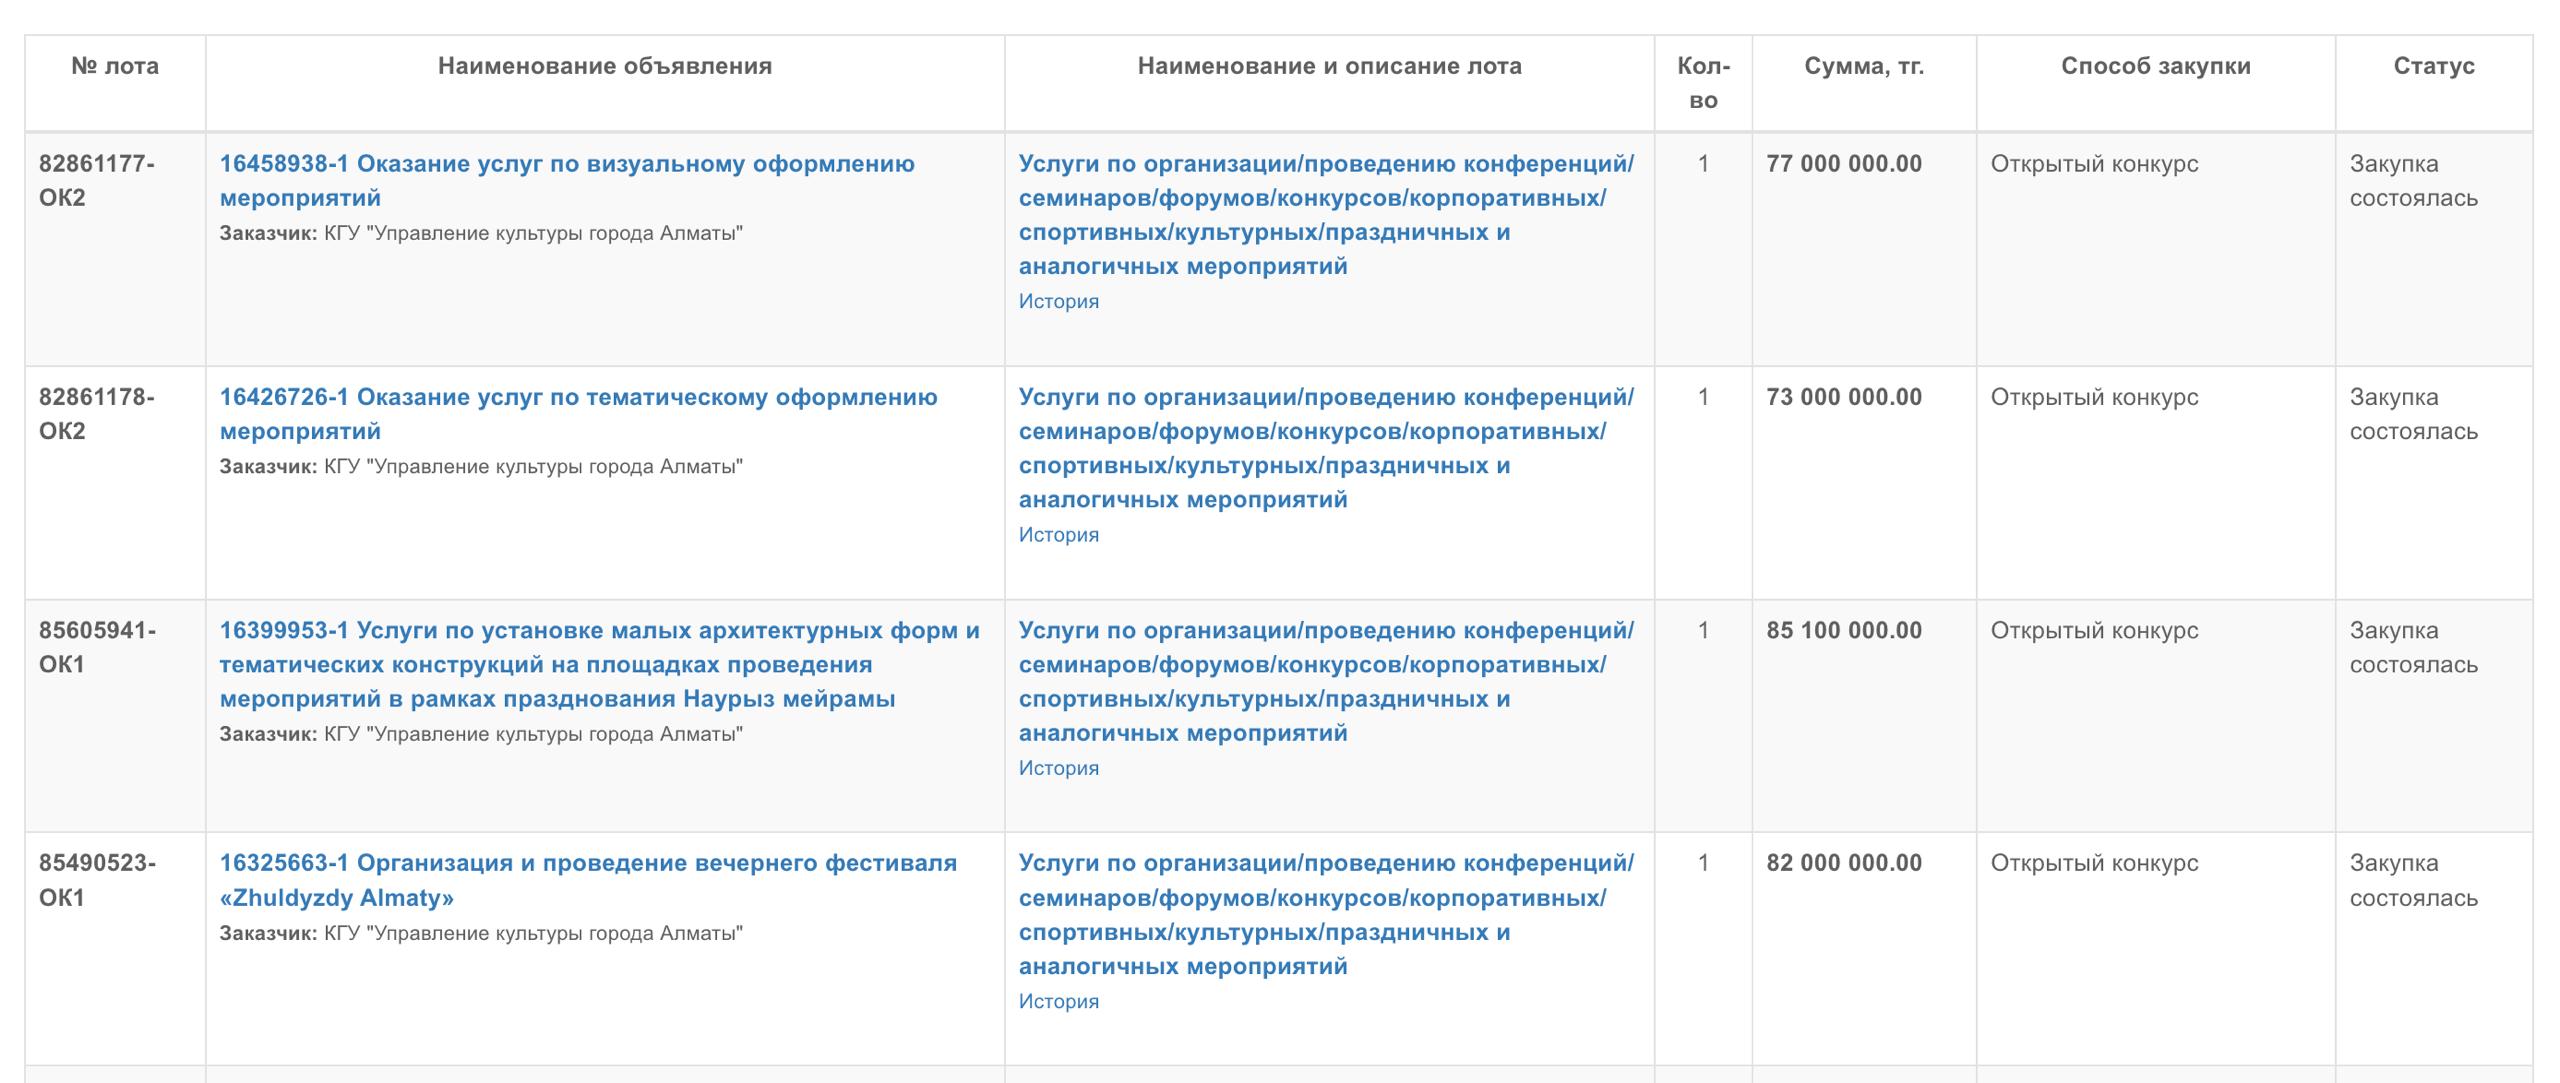View История for lot 85490523-ОК1

click(x=1058, y=1001)
